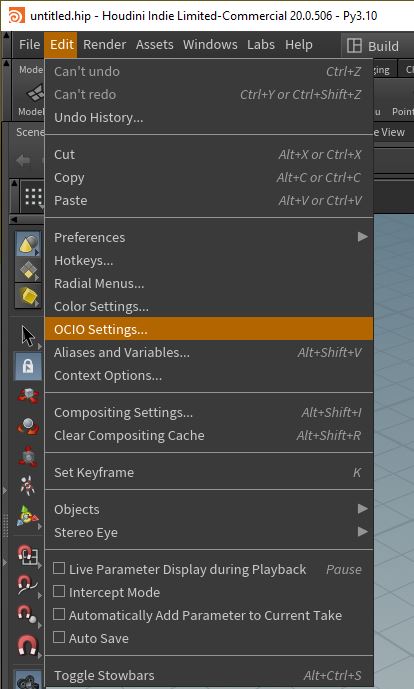Screen dimensions: 414x689
Task: Expand the Preferences submenu
Action: [x=208, y=237]
